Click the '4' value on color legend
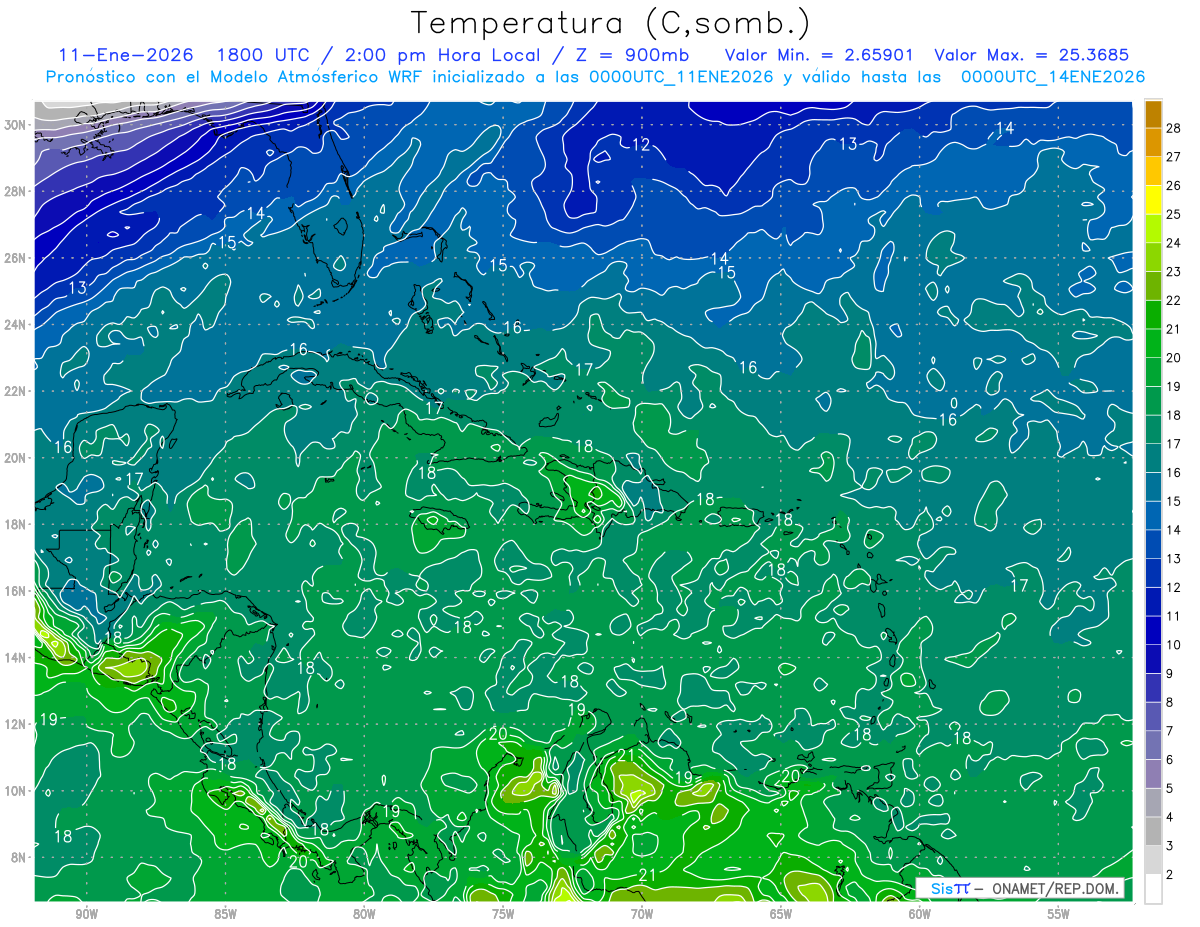This screenshot has height=927, width=1200. 1170,817
